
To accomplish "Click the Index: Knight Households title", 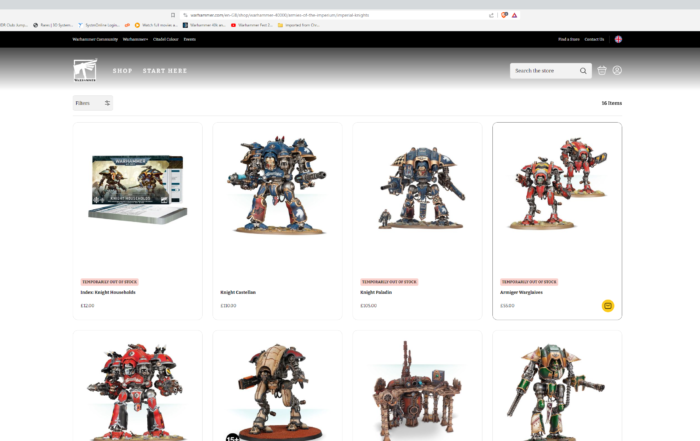I will point(108,292).
